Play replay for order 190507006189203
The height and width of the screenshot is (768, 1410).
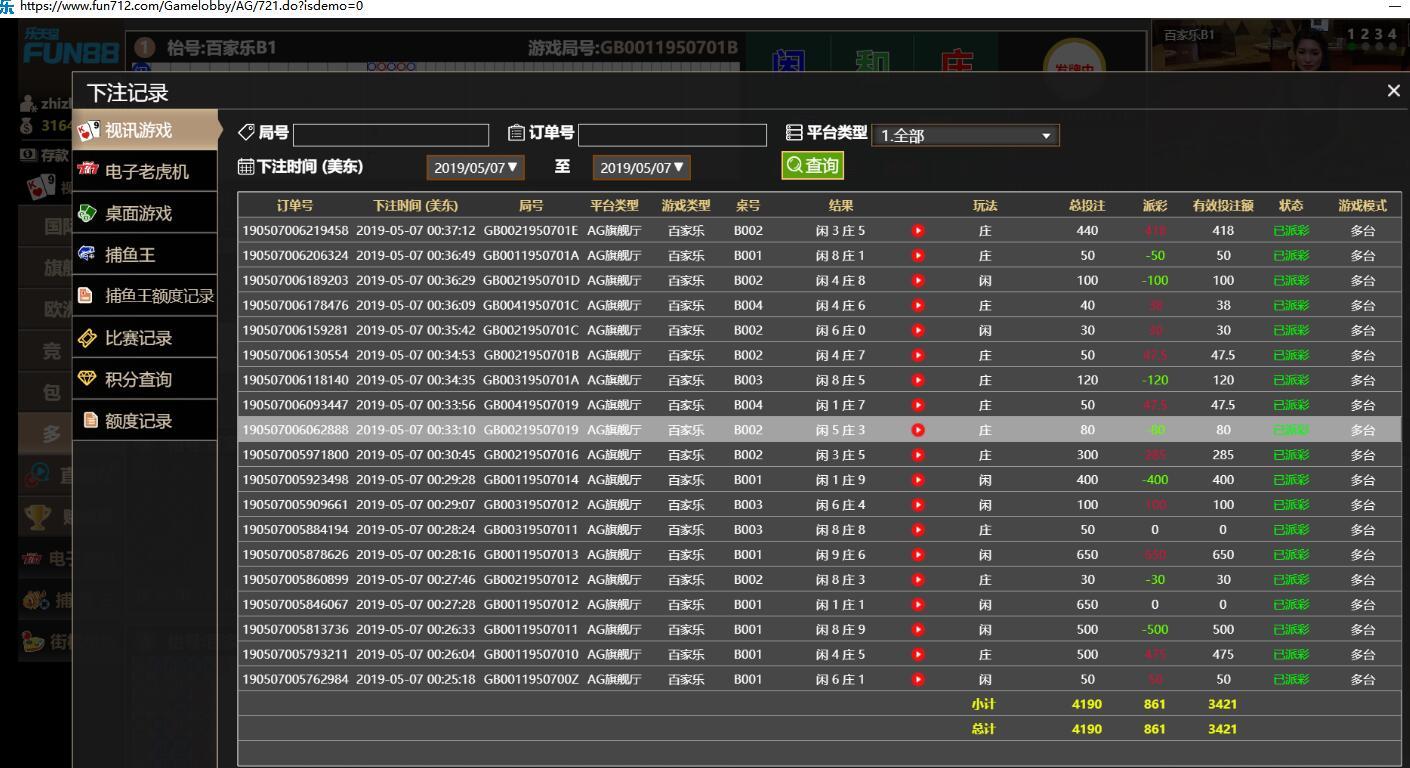click(918, 281)
